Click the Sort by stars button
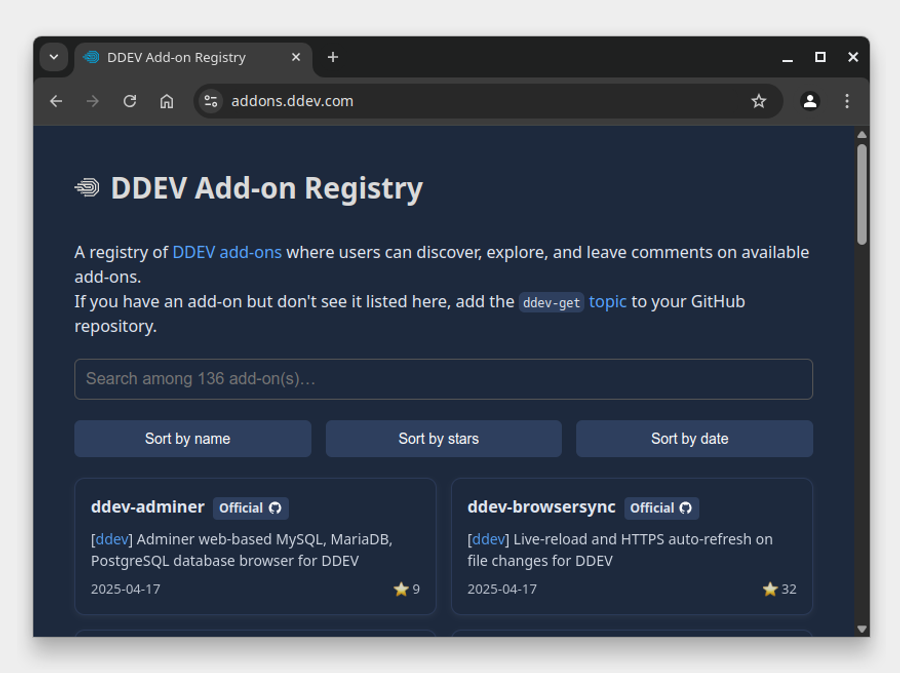The image size is (900, 673). pyautogui.click(x=443, y=438)
